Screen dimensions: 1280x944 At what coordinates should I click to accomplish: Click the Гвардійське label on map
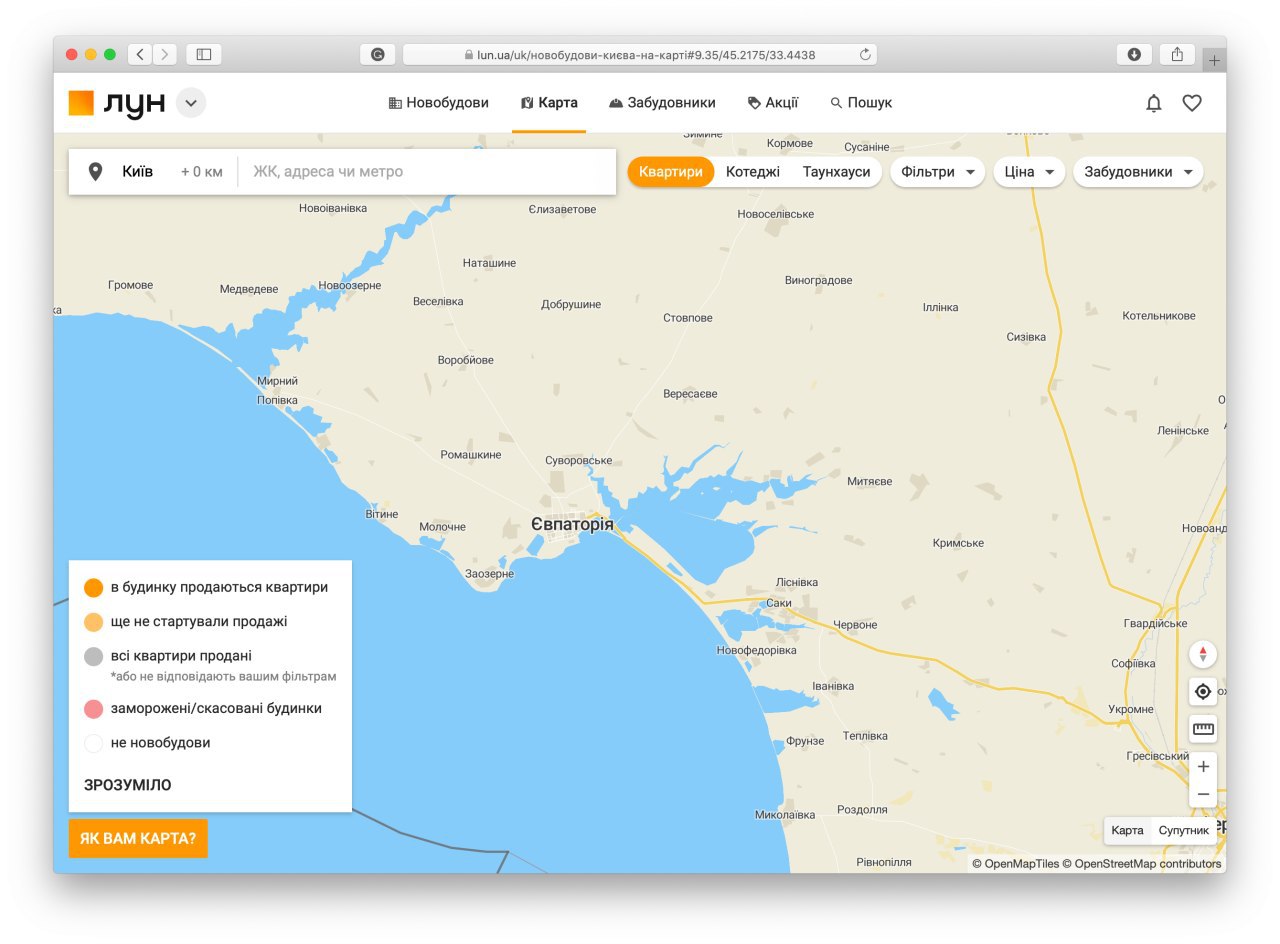[x=1155, y=624]
